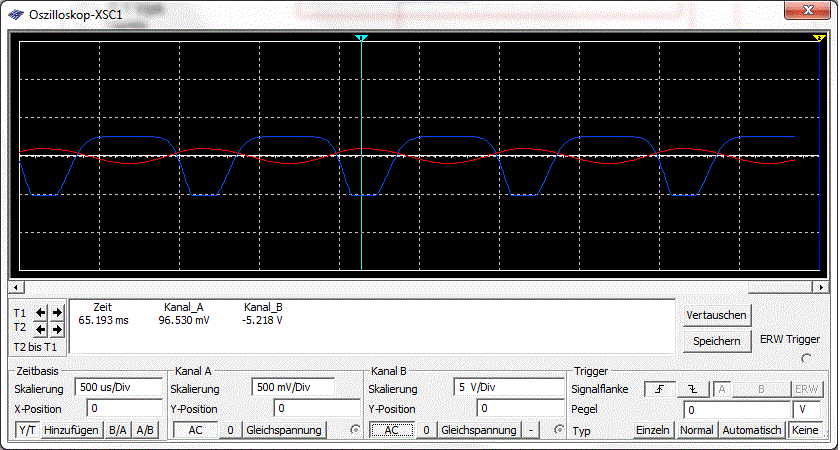Set Kanal A coupling to 0
The height and width of the screenshot is (450, 840).
(230, 430)
